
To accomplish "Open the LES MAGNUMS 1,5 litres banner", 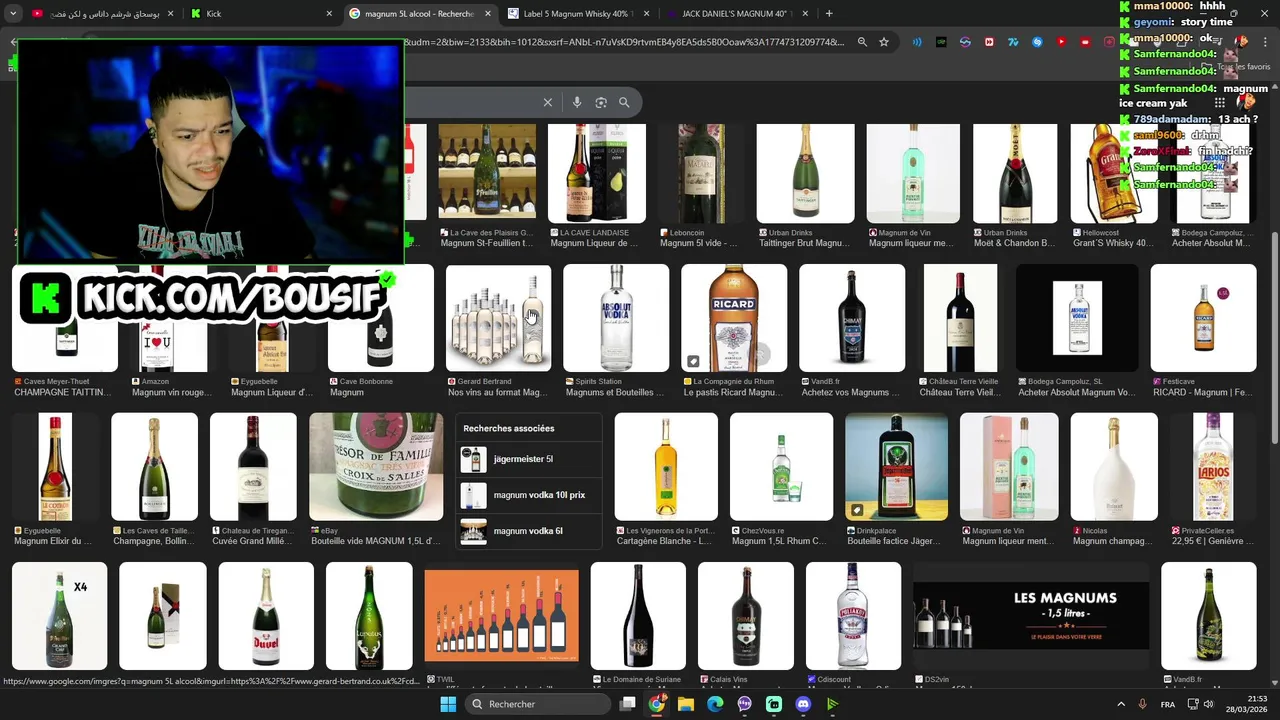I will (1030, 616).
